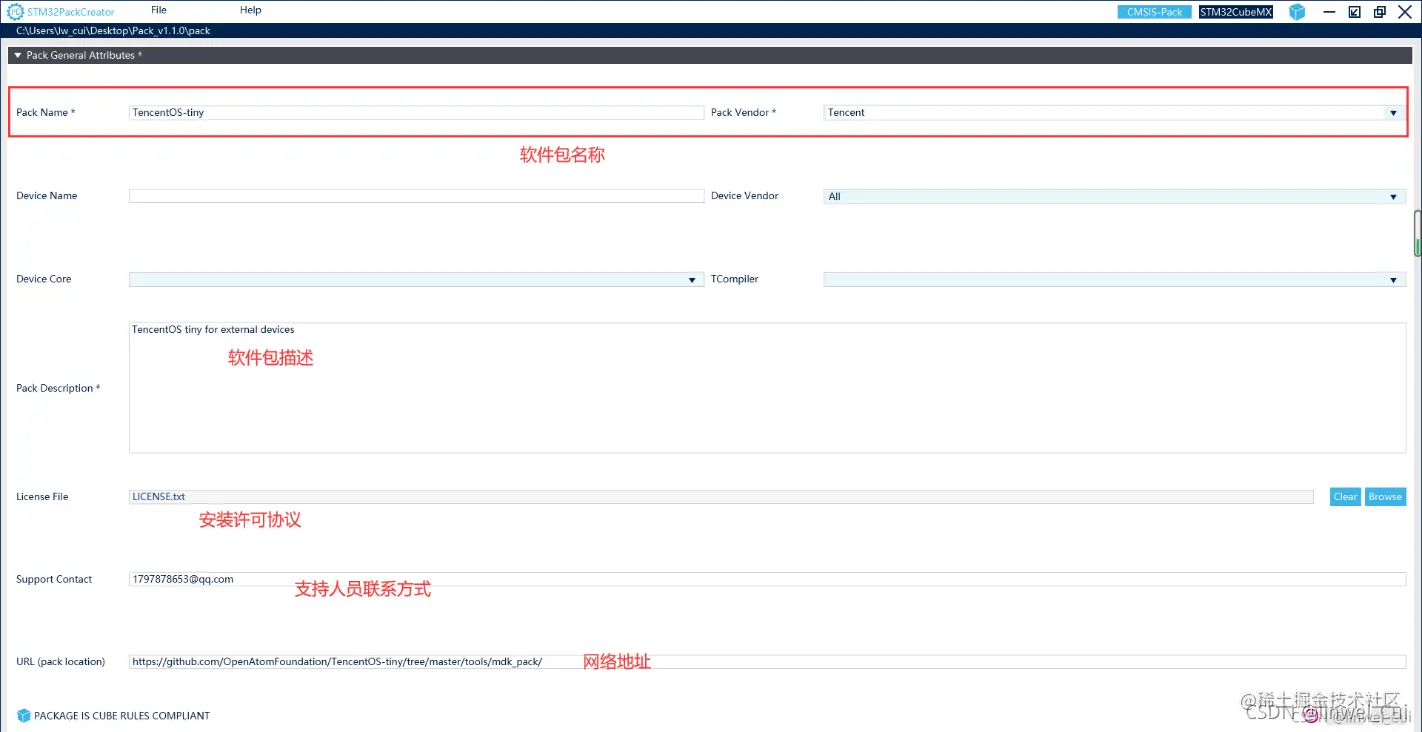Click the License File label

pyautogui.click(x=42, y=497)
